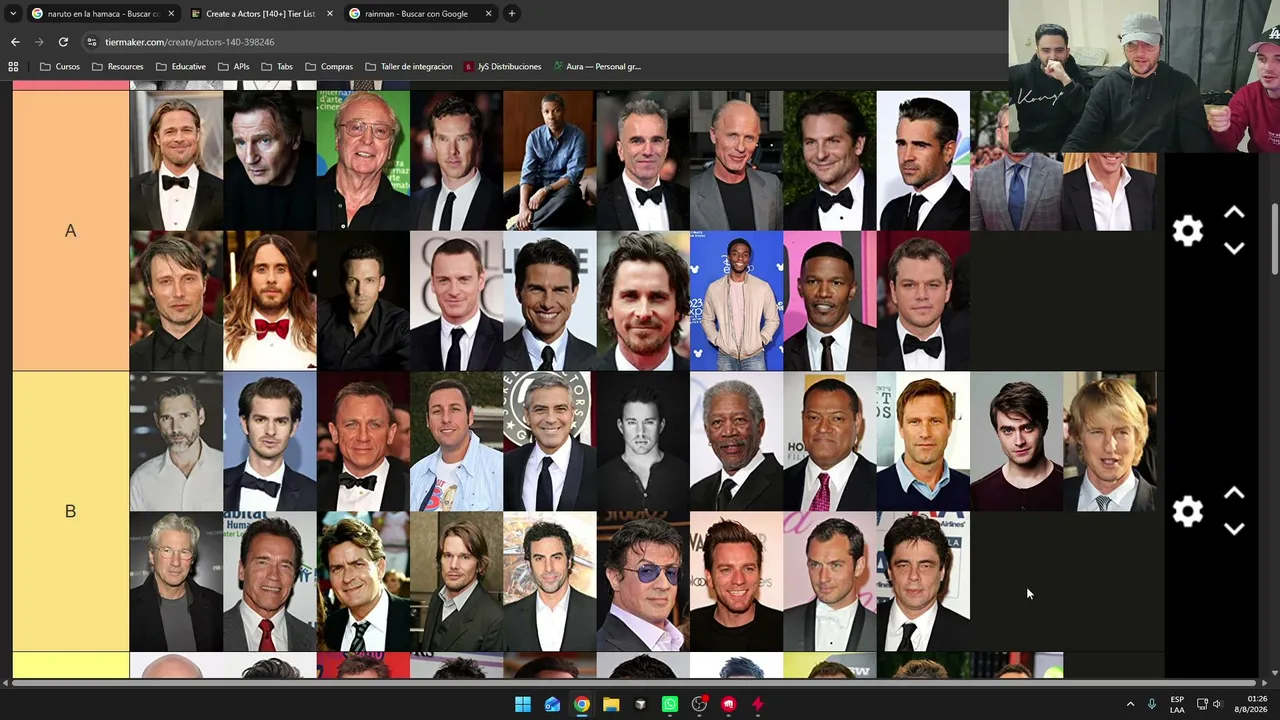Close the 'naruto en la hamaca' tab

point(171,14)
